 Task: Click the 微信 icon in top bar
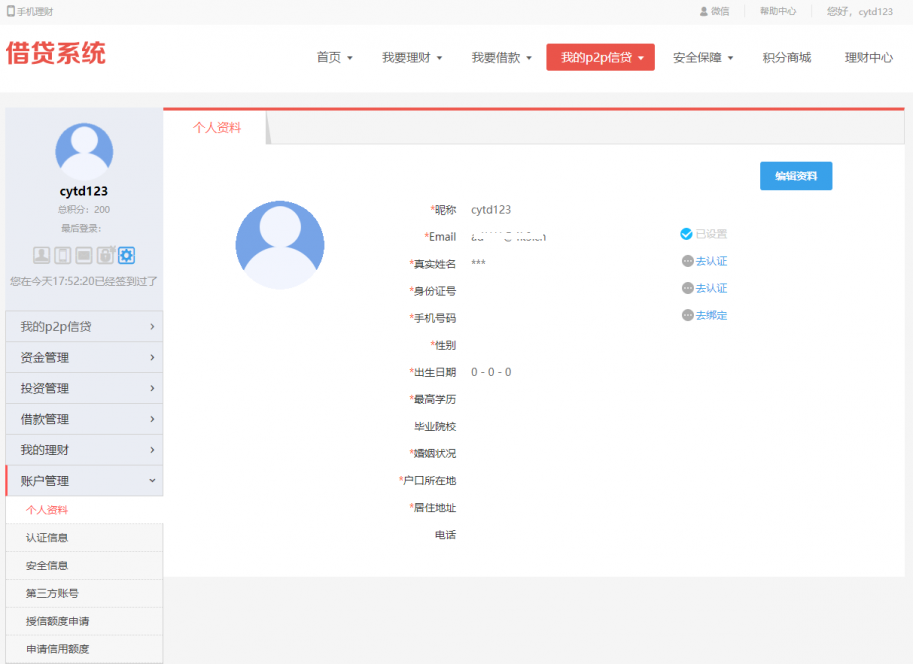(704, 11)
